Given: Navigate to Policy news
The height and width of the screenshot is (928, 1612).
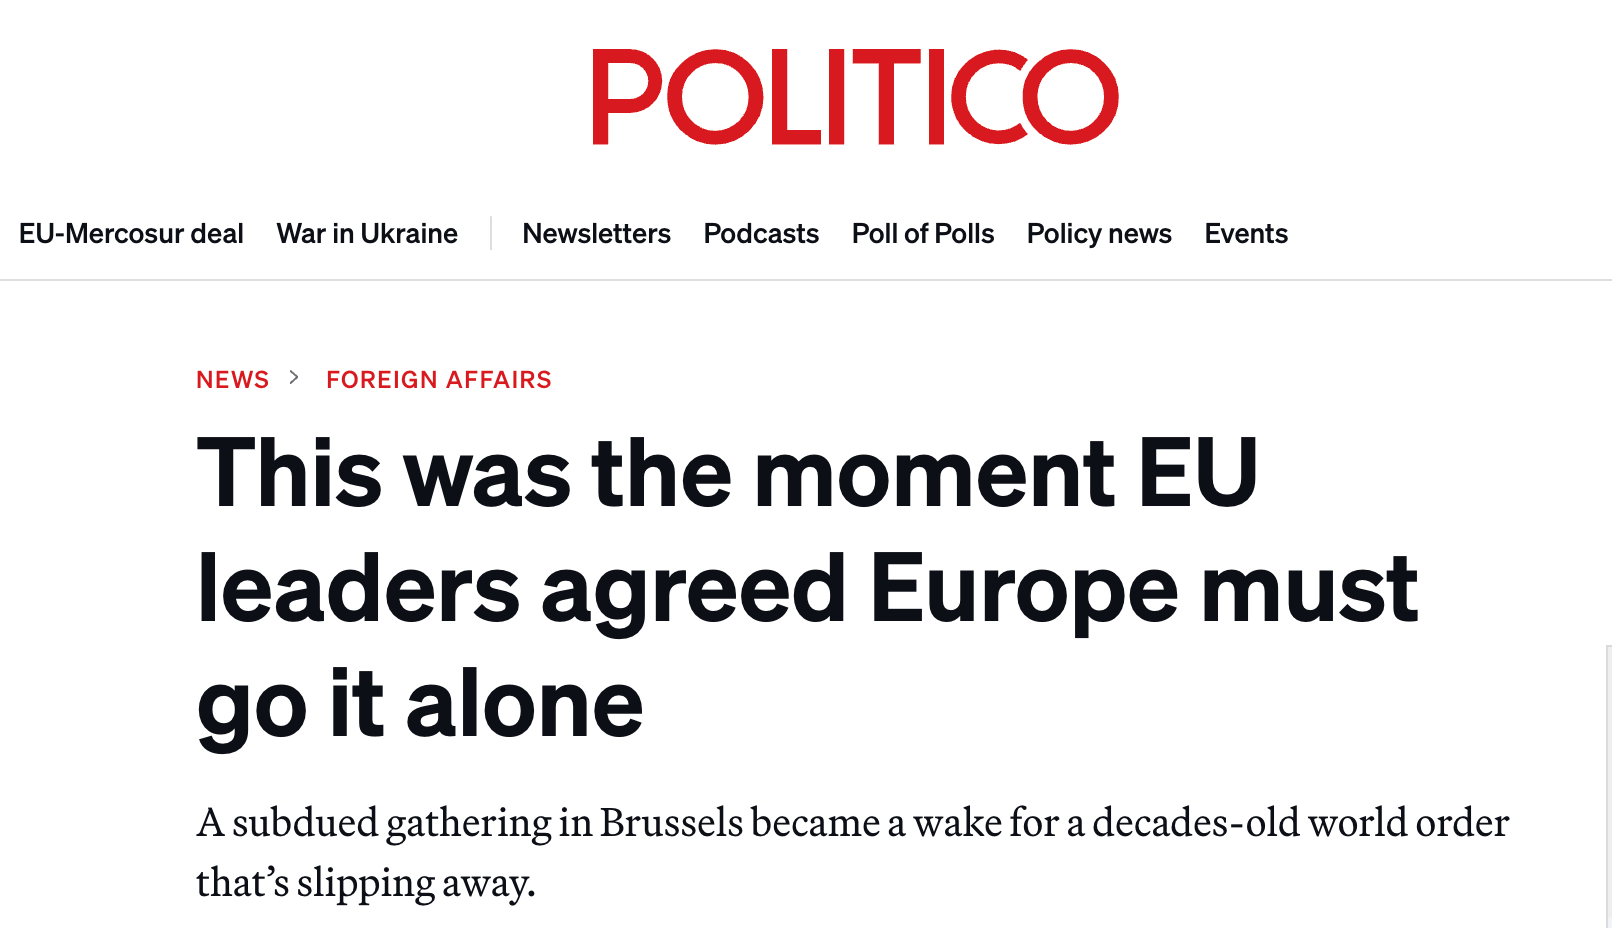Looking at the screenshot, I should point(1099,234).
